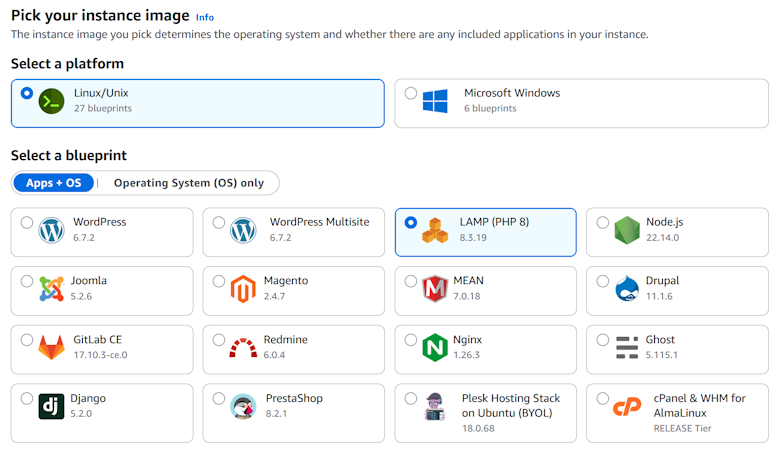The width and height of the screenshot is (780, 449).
Task: Click the Drupal droplet icon
Action: coord(627,289)
